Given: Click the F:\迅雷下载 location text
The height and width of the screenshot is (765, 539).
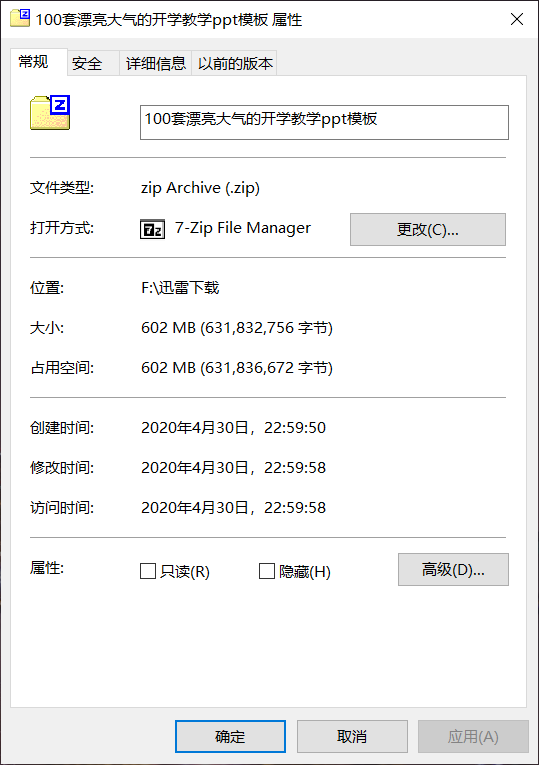Looking at the screenshot, I should click(180, 287).
